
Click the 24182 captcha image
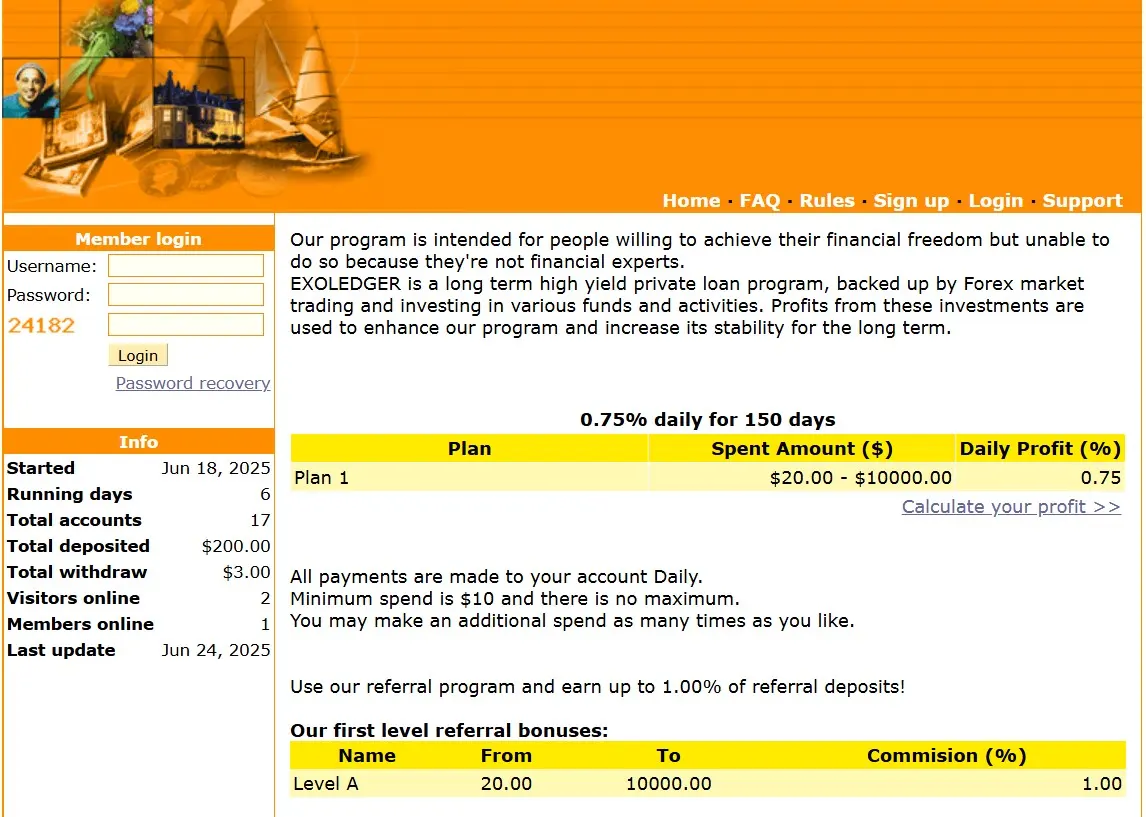point(41,325)
